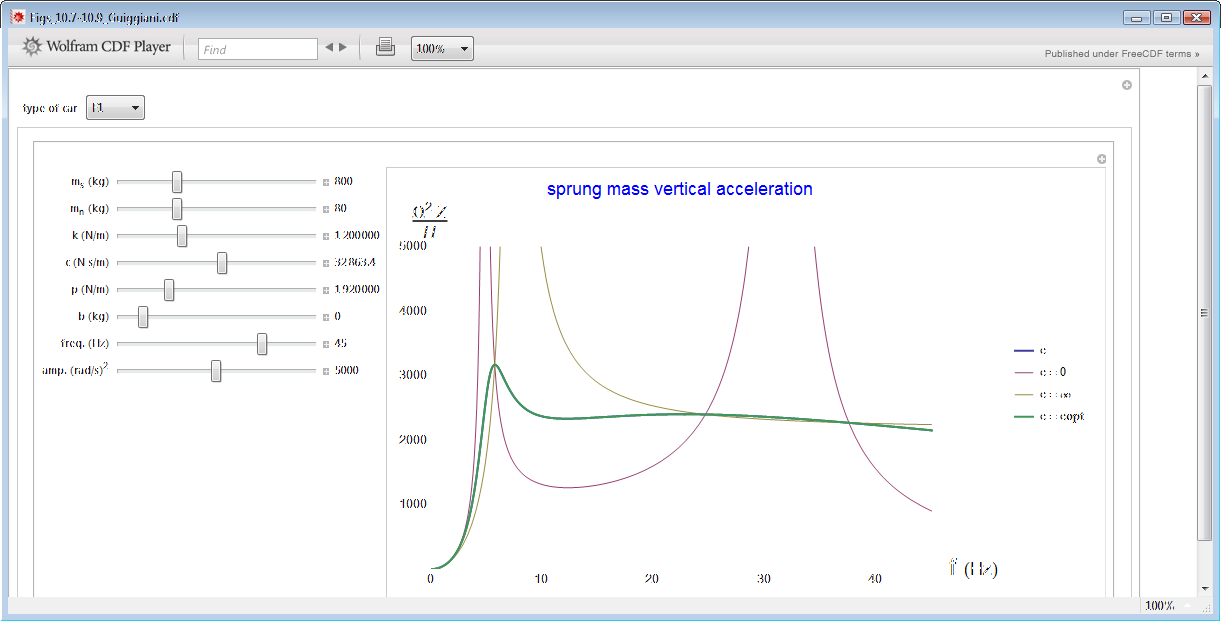Viewport: 1221px width, 622px height.
Task: Open the 100% zoom dropdown
Action: pyautogui.click(x=442, y=49)
